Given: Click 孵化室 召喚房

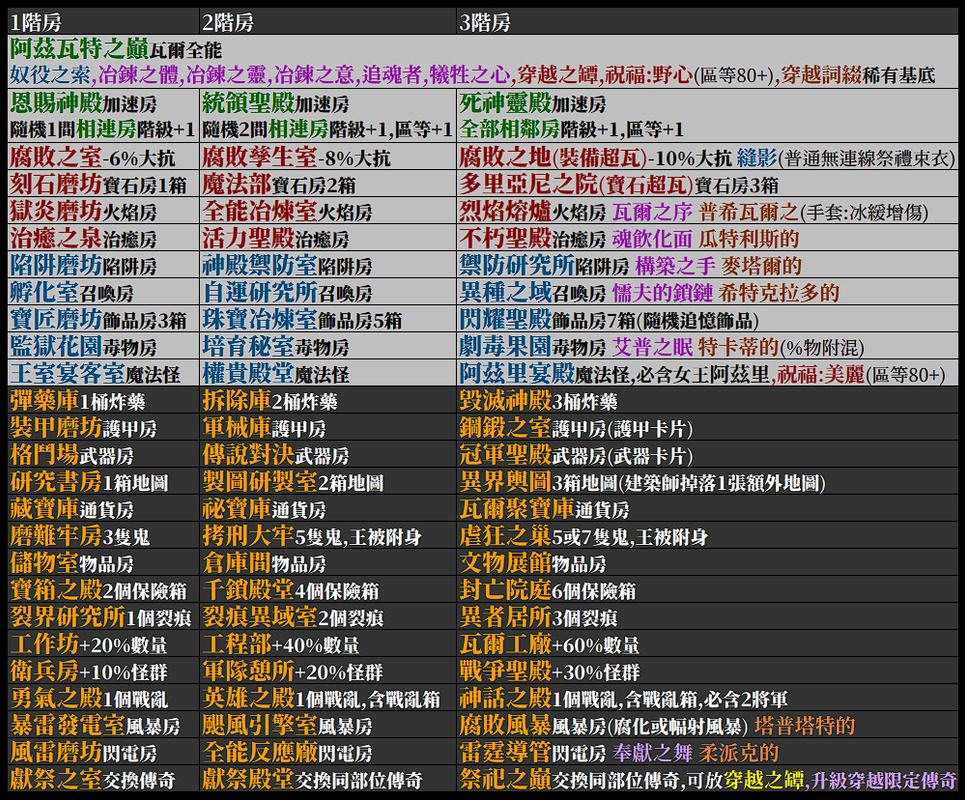Looking at the screenshot, I should [103, 292].
